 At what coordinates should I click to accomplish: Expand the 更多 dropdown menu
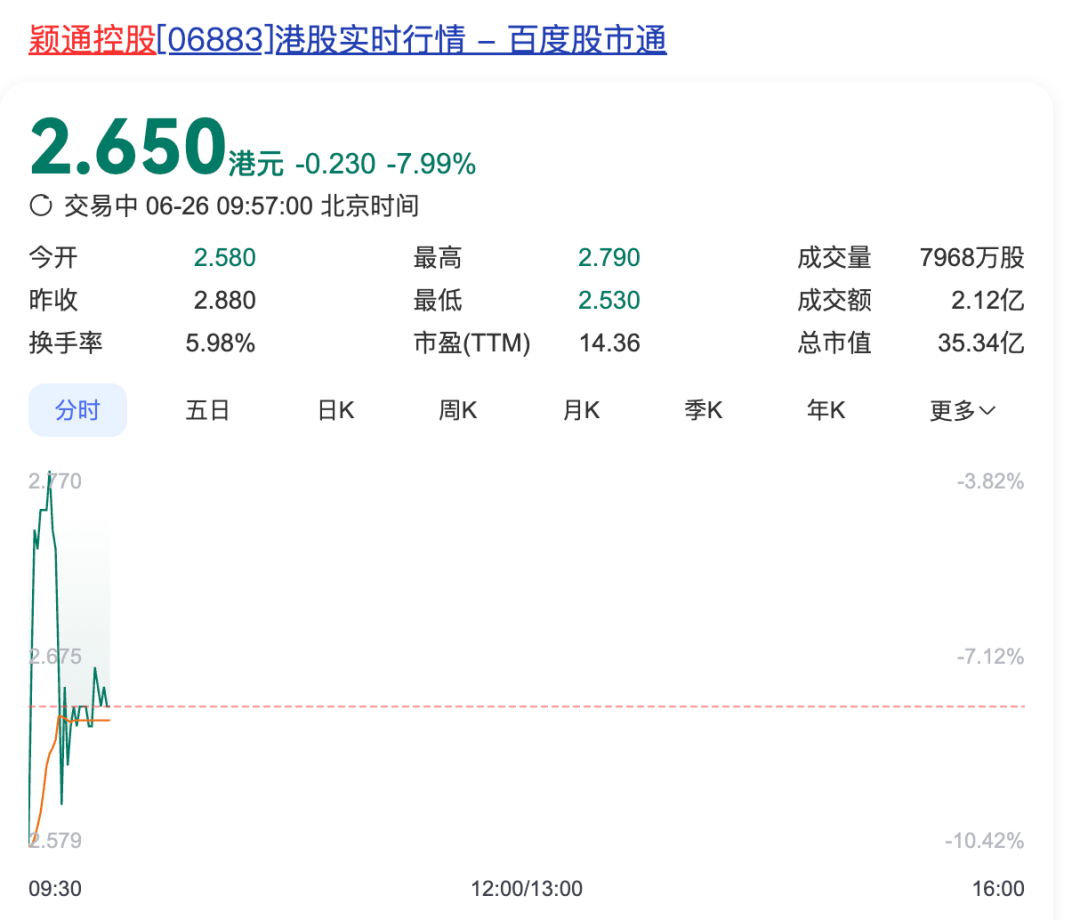click(x=962, y=410)
